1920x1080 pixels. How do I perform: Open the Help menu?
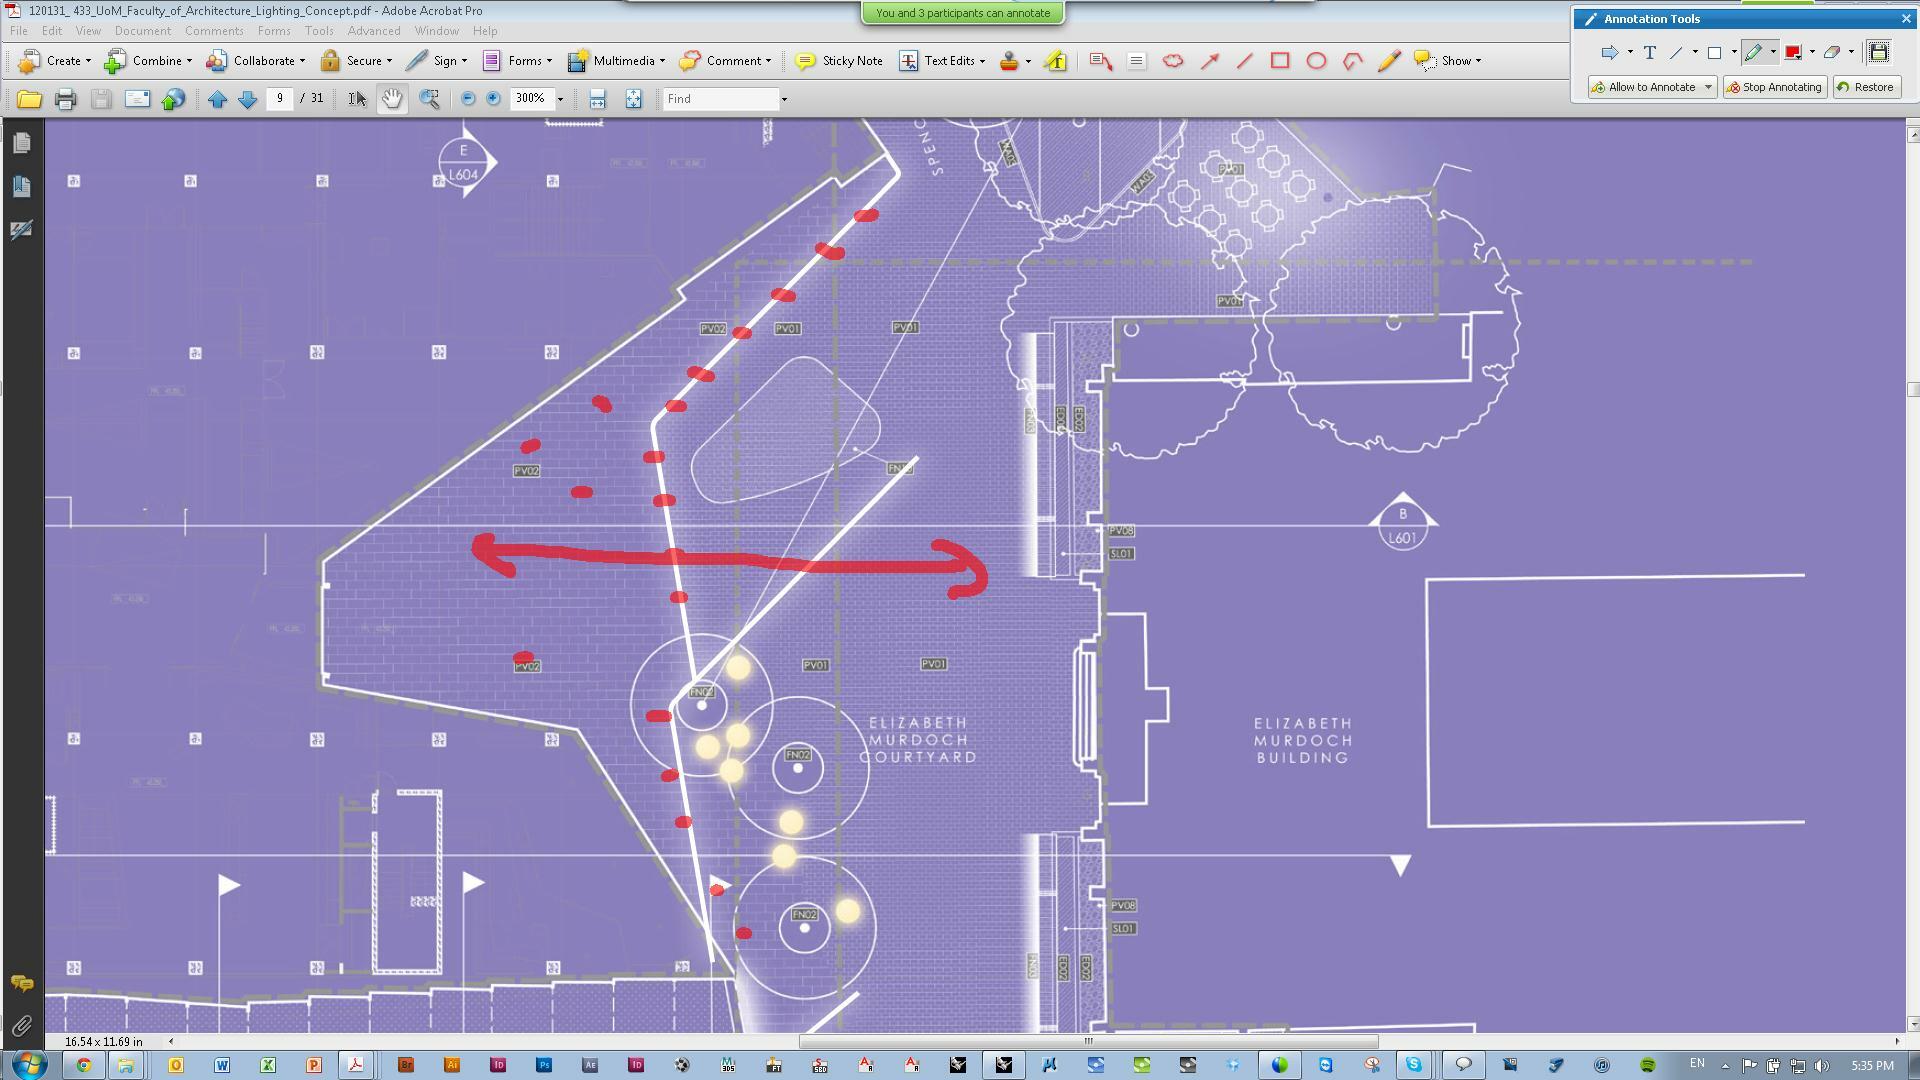coord(485,31)
